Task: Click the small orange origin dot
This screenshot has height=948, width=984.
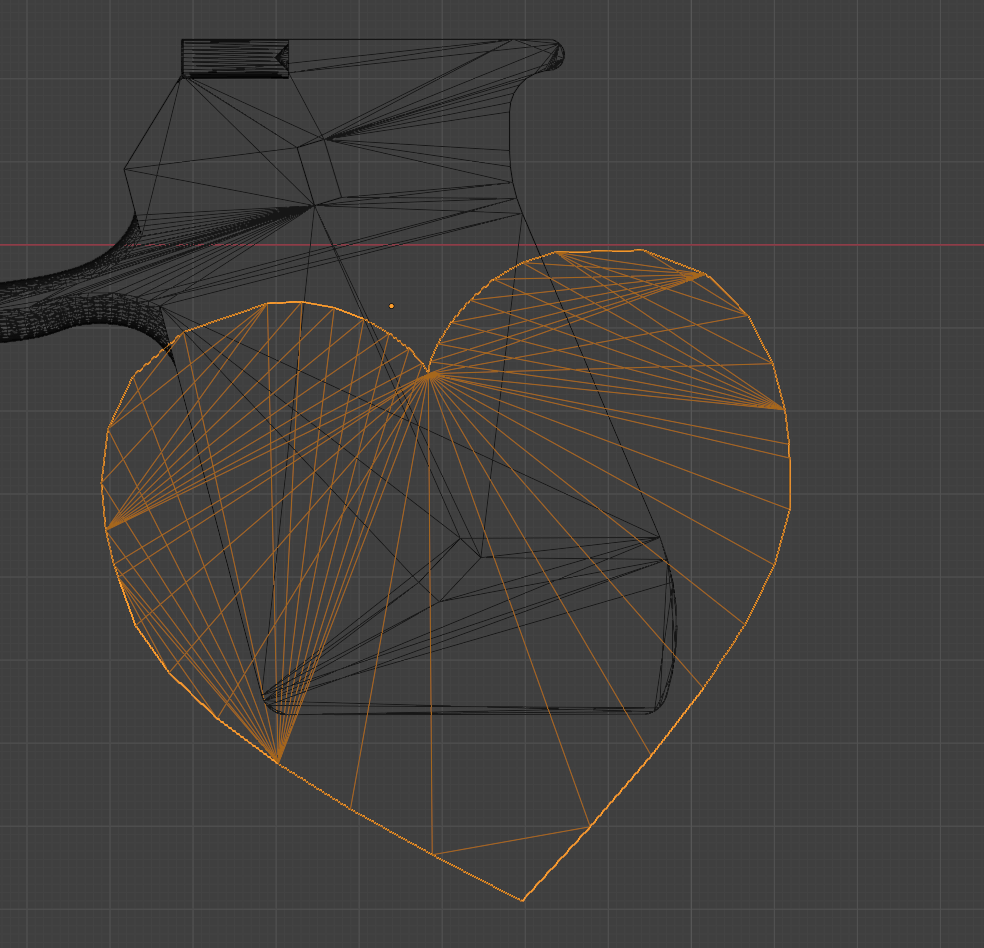Action: 392,306
